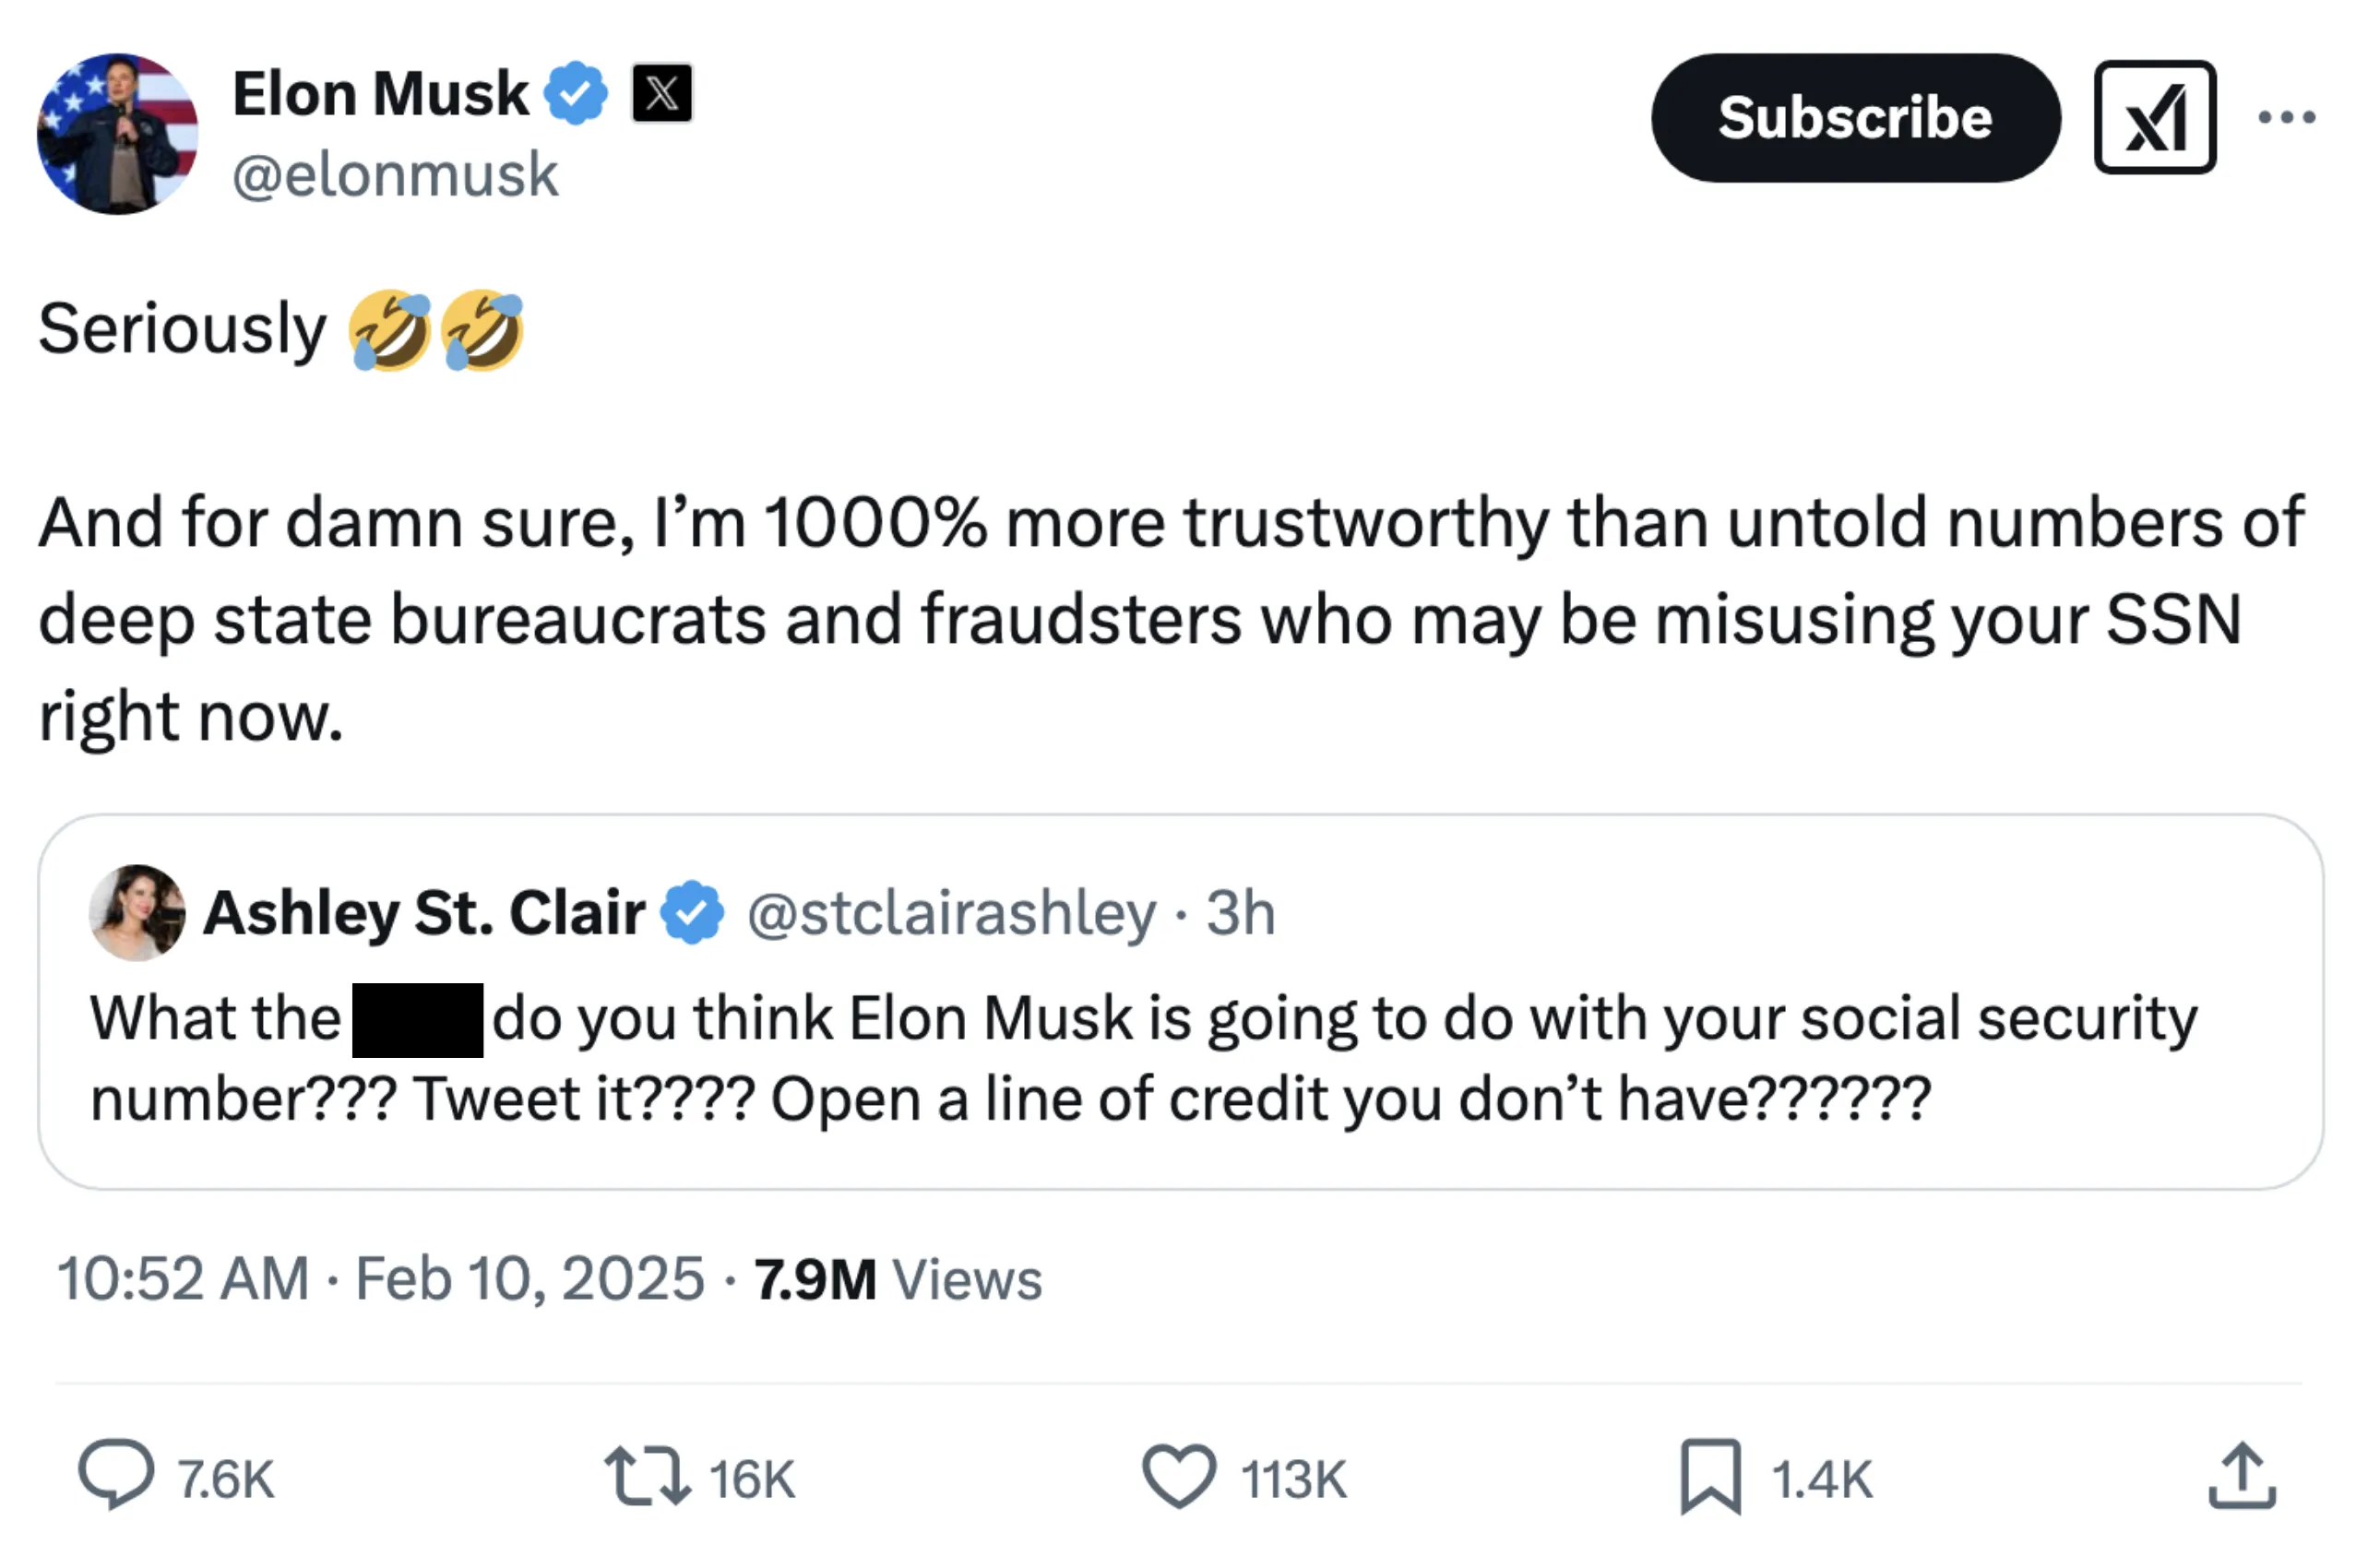Click the @stclairashley handle
Viewport: 2356px width, 1568px height.
click(x=951, y=912)
